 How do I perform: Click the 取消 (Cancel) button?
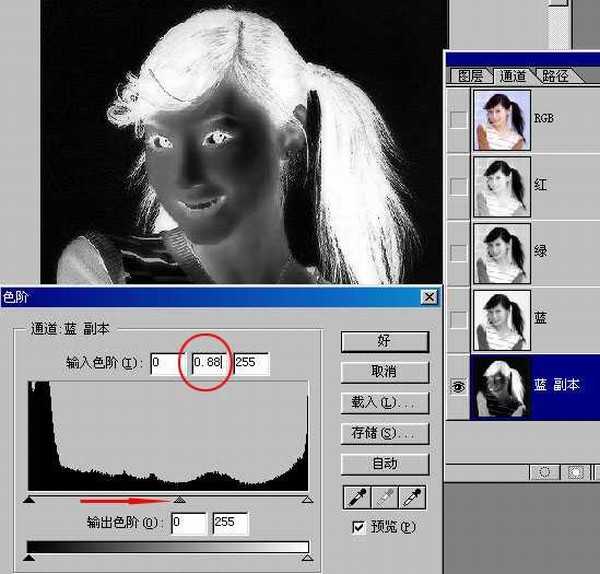[x=384, y=372]
